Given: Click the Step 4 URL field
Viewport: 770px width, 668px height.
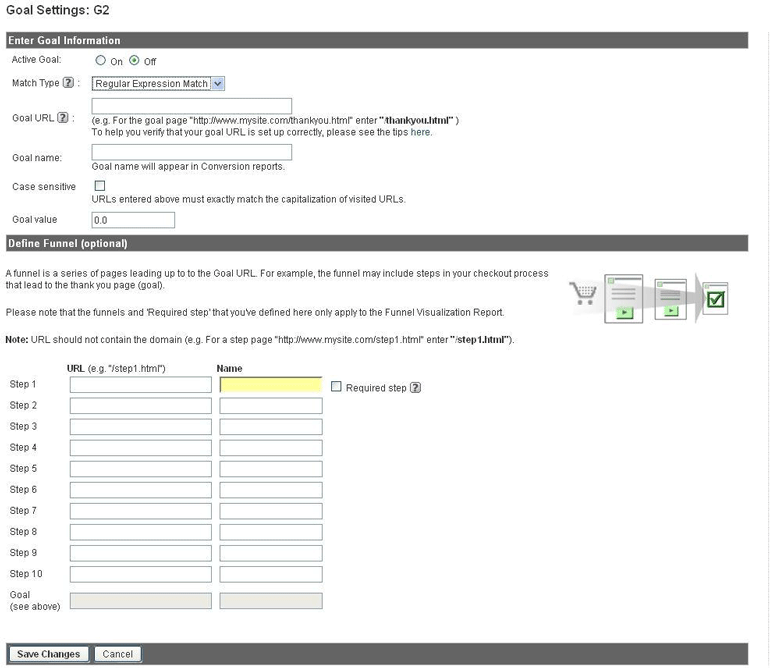Looking at the screenshot, I should pyautogui.click(x=140, y=448).
